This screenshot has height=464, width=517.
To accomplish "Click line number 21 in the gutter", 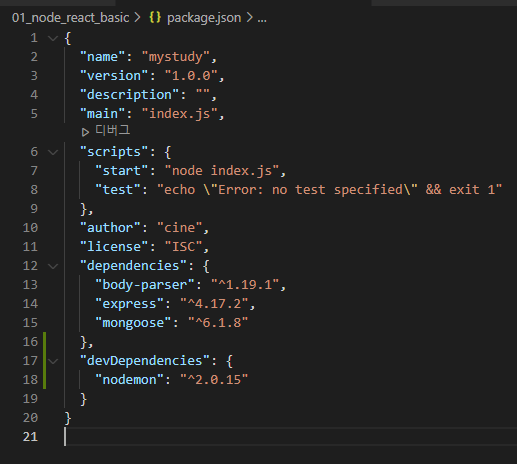I will click(30, 437).
